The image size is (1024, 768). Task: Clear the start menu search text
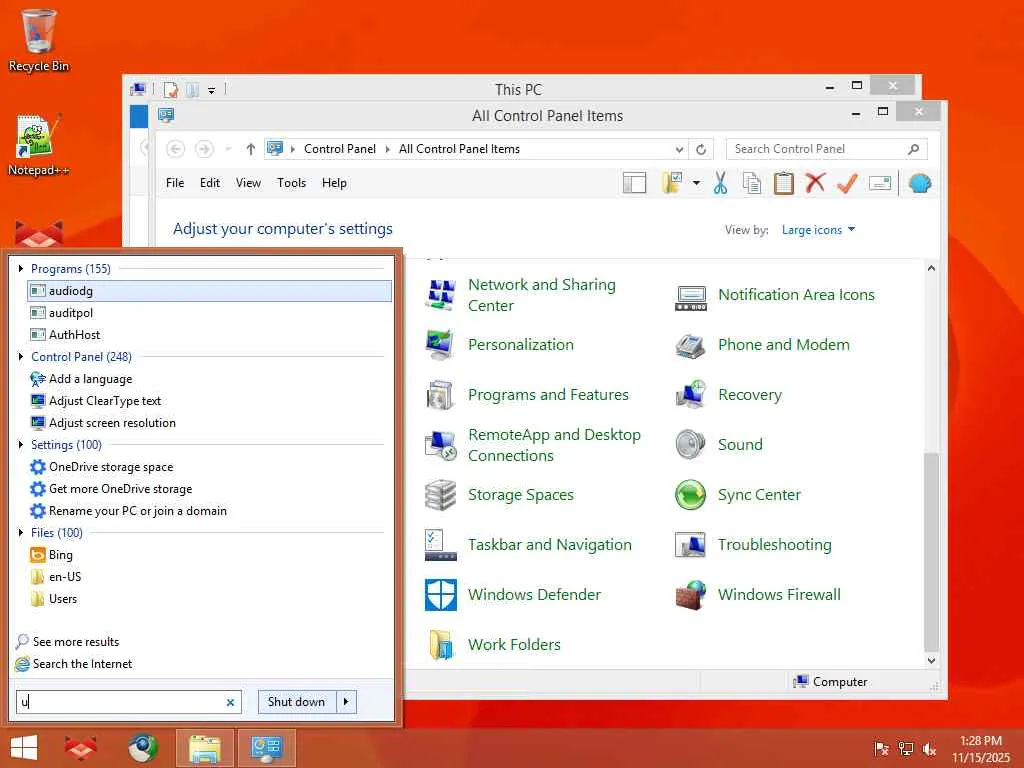pos(230,702)
